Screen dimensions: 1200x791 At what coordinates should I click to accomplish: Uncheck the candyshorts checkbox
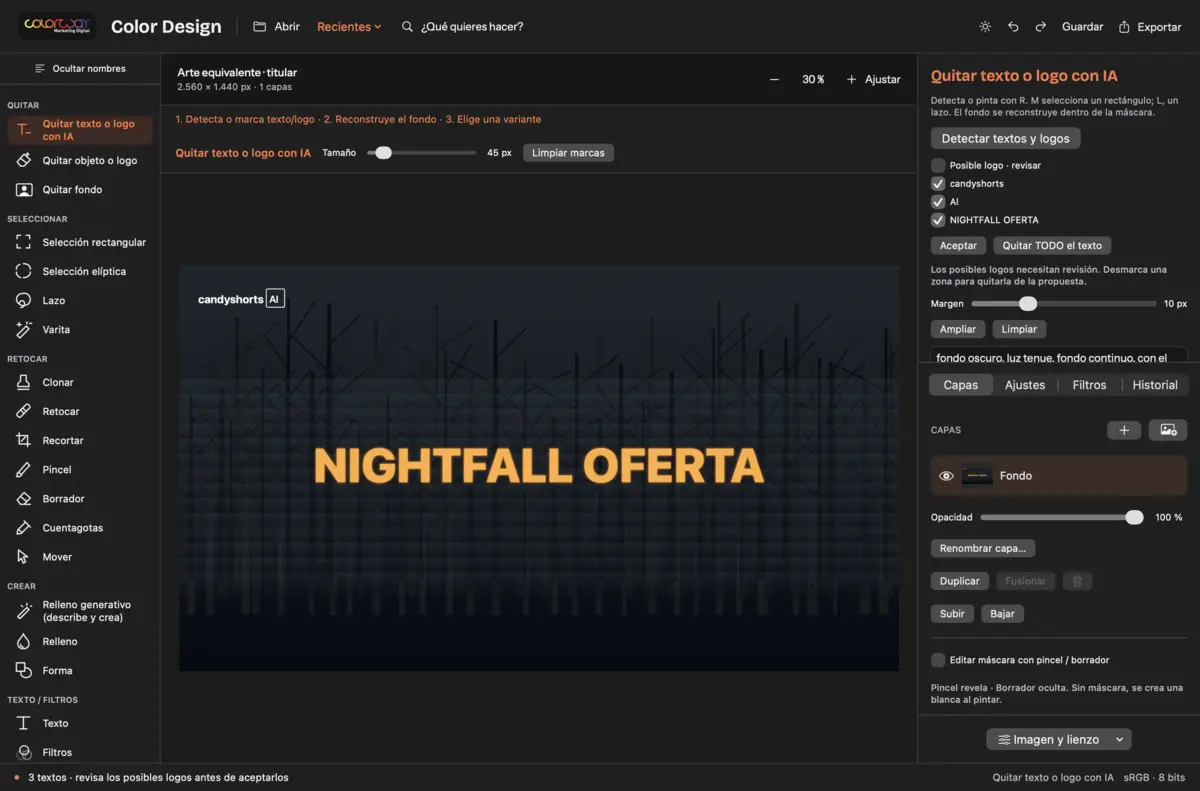click(938, 183)
